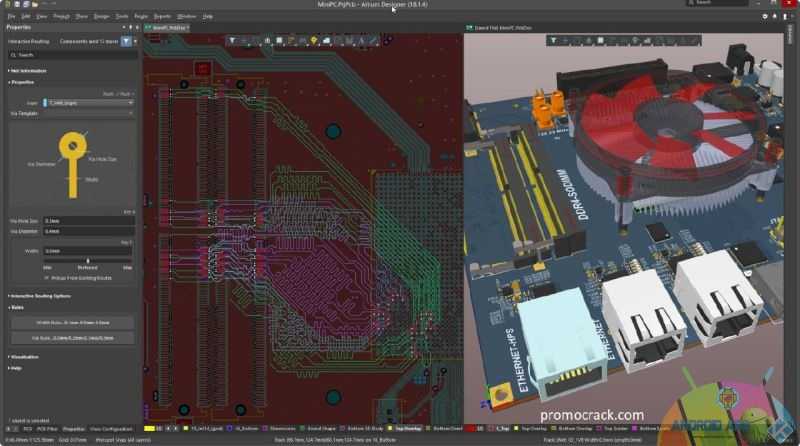This screenshot has height=446, width=800.
Task: Click the interactive routing icon in 2D active bar
Action: click(291, 40)
